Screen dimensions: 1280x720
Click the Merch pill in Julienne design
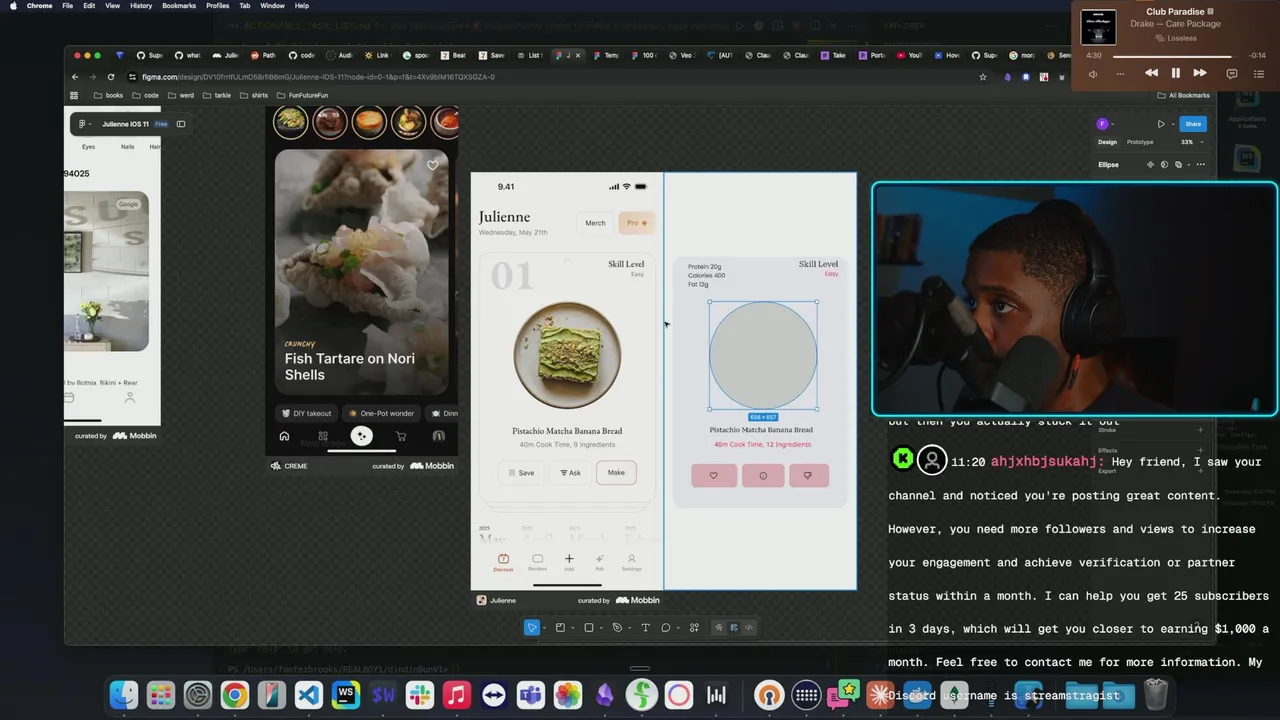[595, 223]
